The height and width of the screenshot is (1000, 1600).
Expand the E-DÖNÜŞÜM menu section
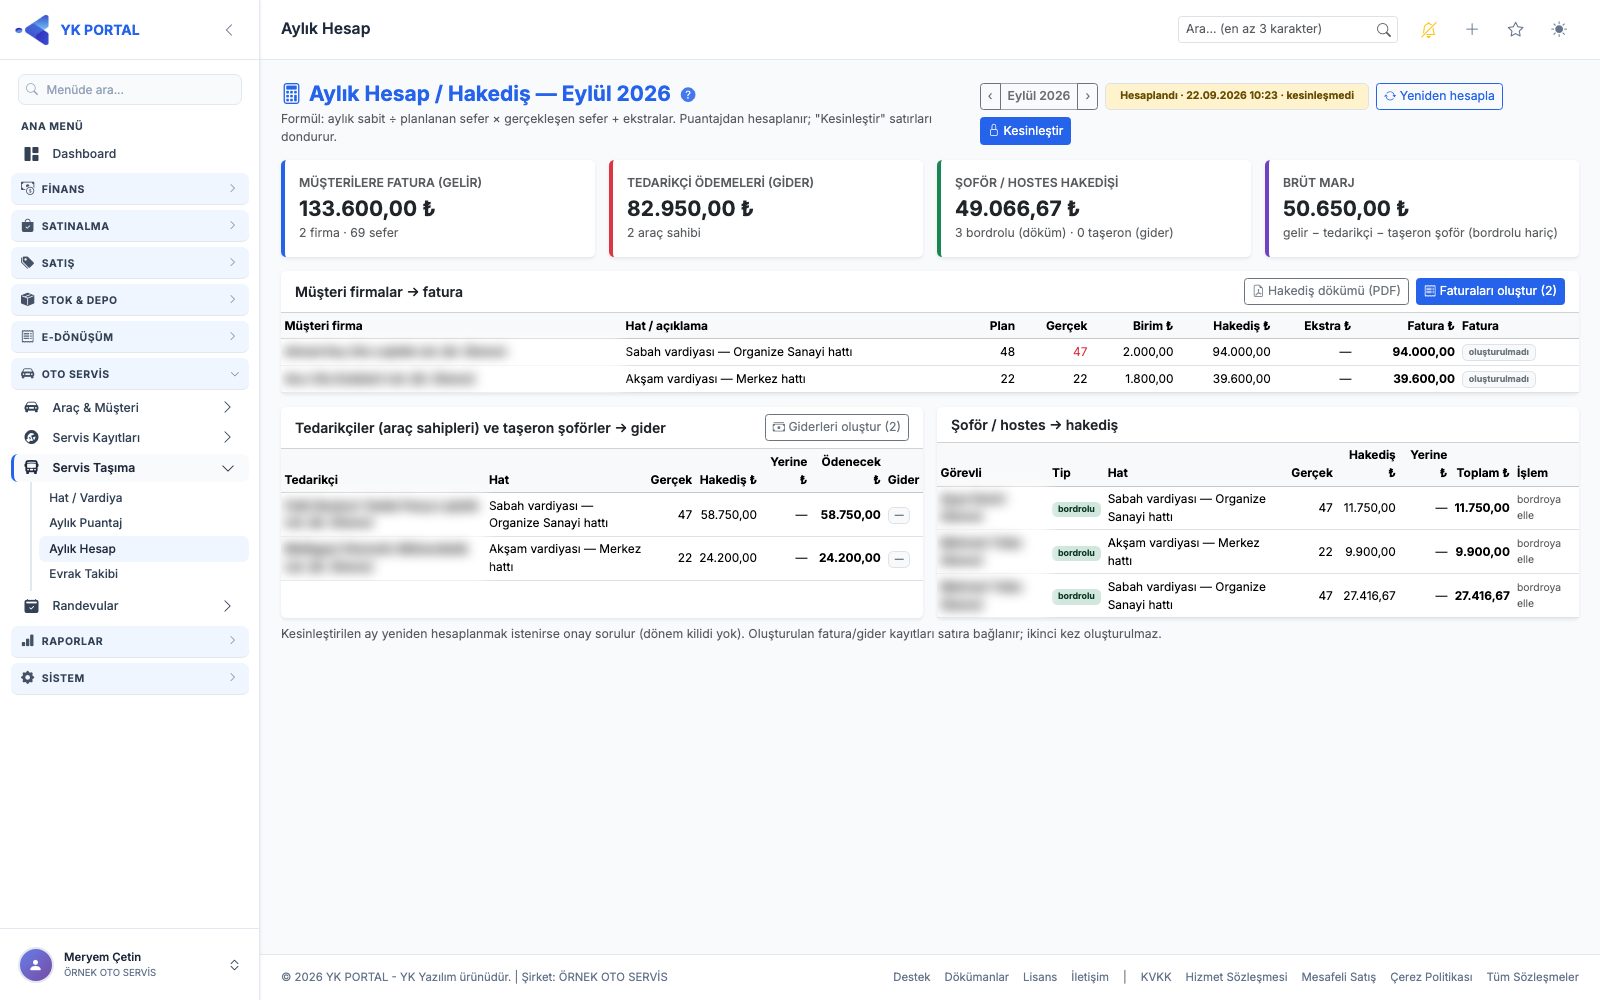click(x=130, y=337)
